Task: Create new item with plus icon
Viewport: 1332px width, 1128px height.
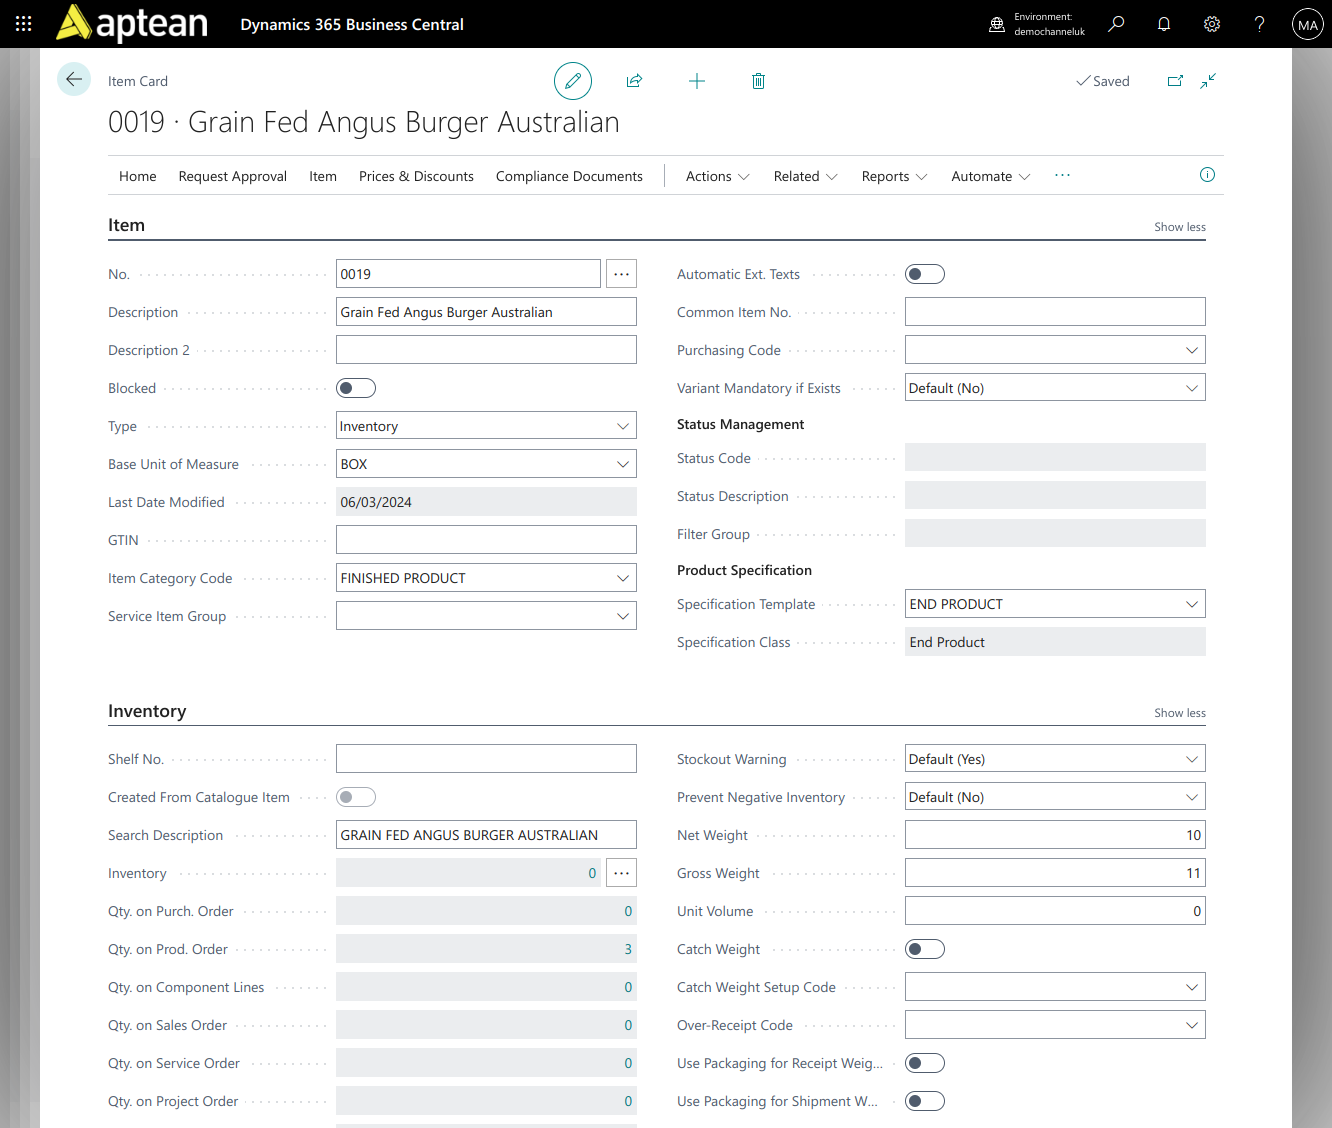Action: pyautogui.click(x=697, y=81)
